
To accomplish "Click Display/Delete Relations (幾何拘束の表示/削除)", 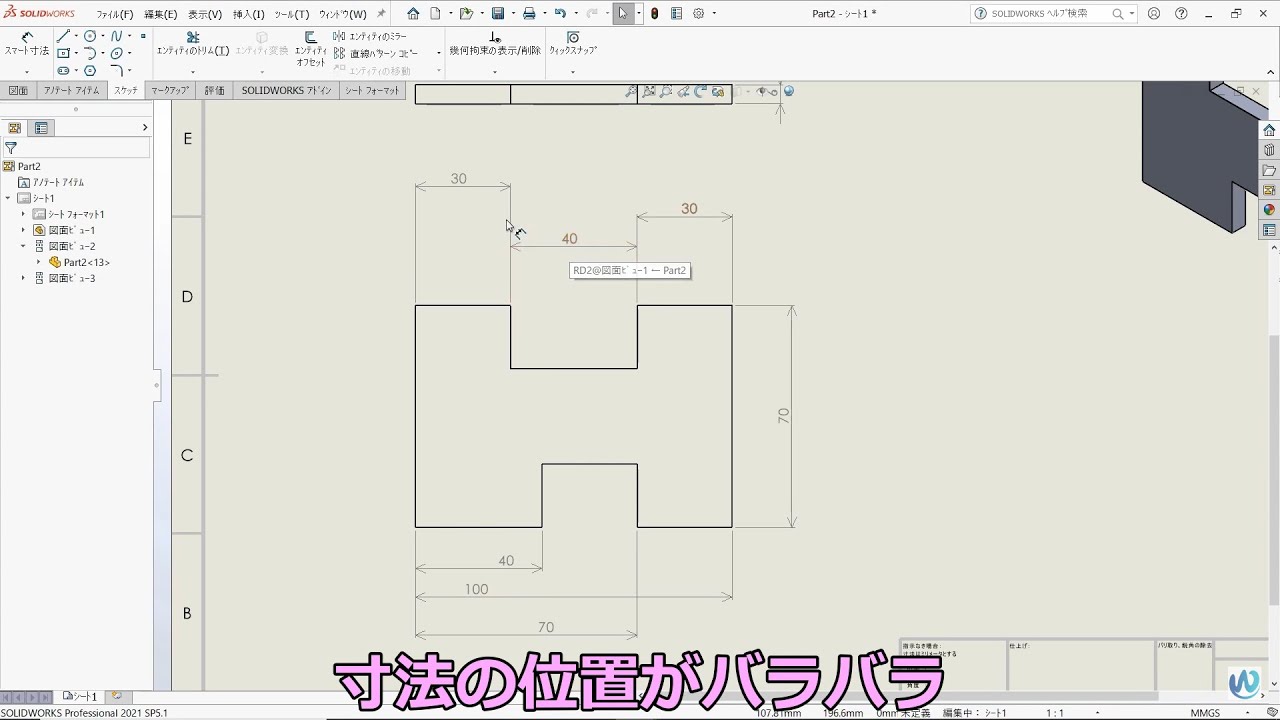I will point(495,44).
